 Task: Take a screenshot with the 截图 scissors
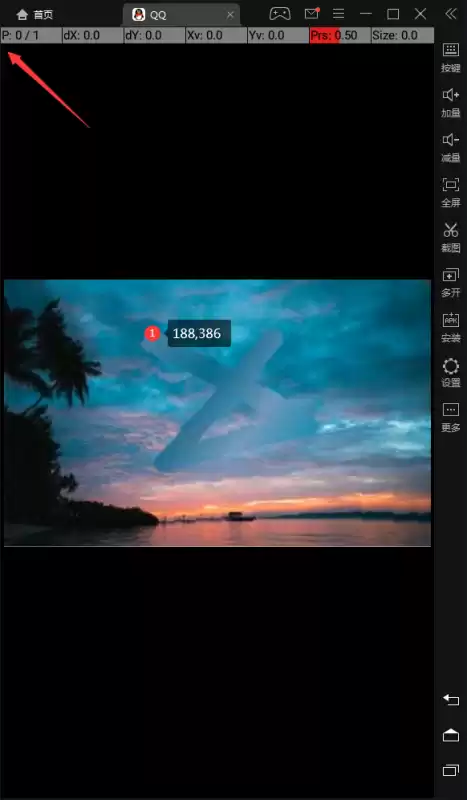pos(451,237)
